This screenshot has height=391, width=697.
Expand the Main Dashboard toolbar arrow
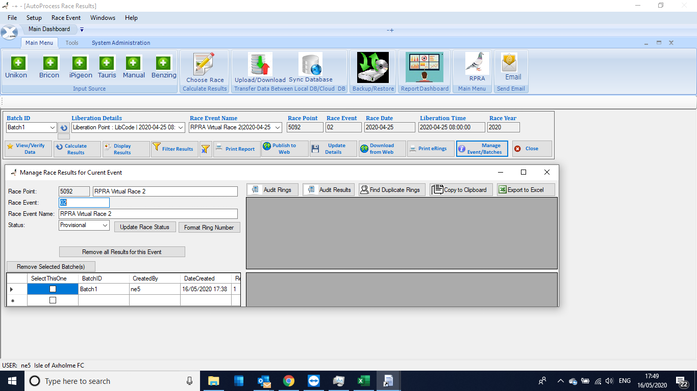coord(82,29)
